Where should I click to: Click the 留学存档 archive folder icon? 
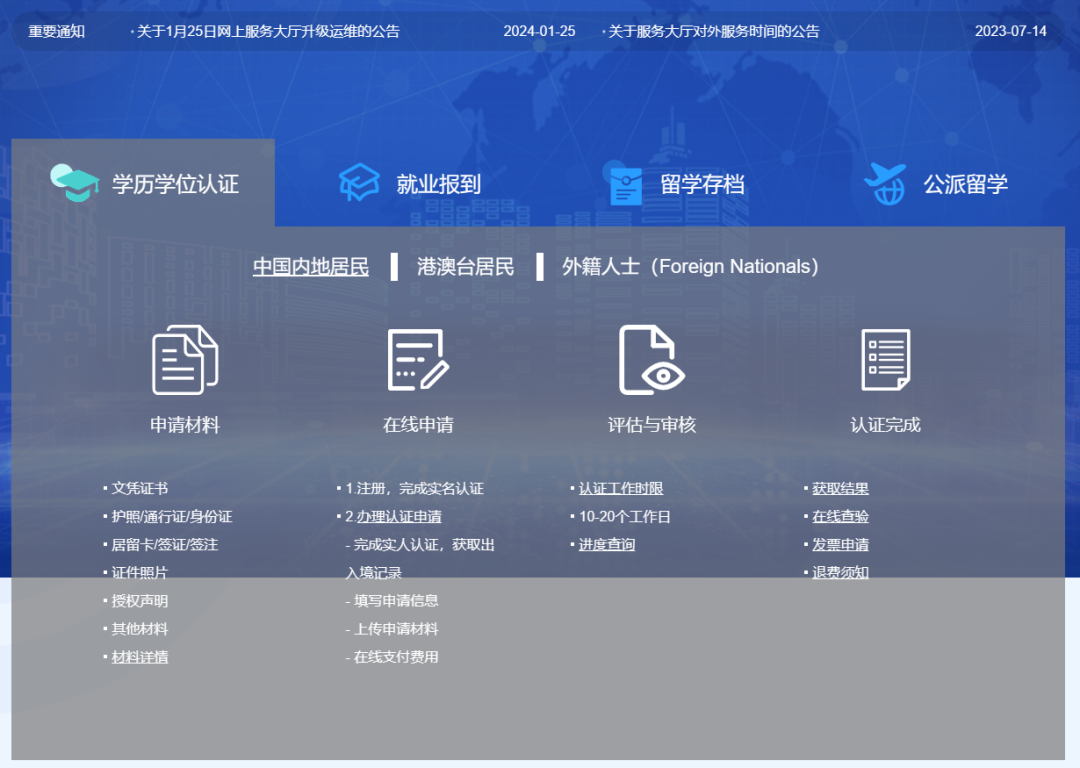tap(626, 184)
